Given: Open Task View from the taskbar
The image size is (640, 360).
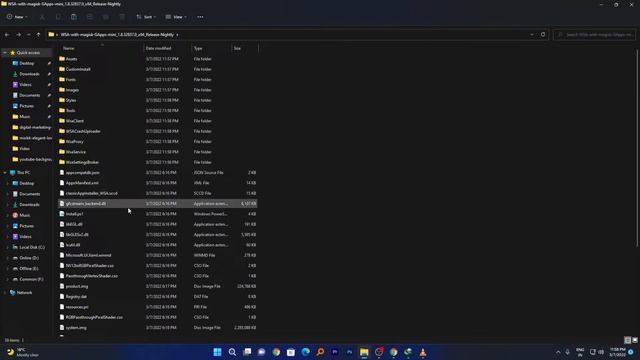Looking at the screenshot, I should 247,352.
